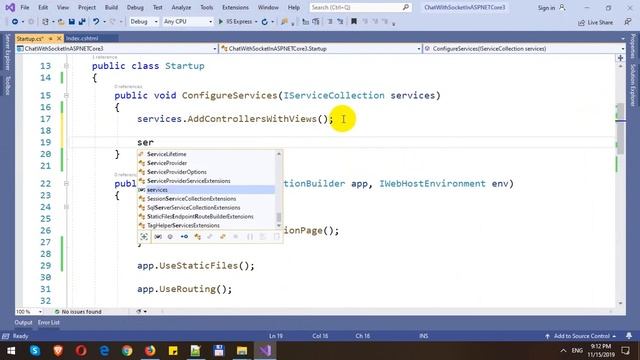Click the Navigate Backward toolbar button
Viewport: 640px width, 360px height.
point(15,22)
